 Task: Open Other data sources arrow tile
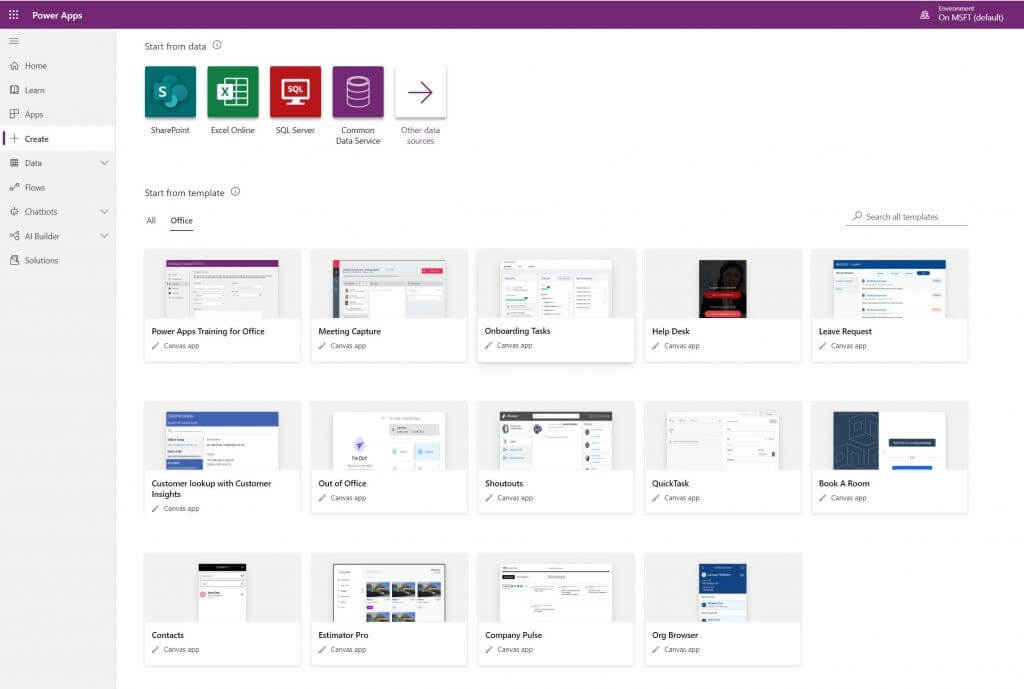point(420,92)
